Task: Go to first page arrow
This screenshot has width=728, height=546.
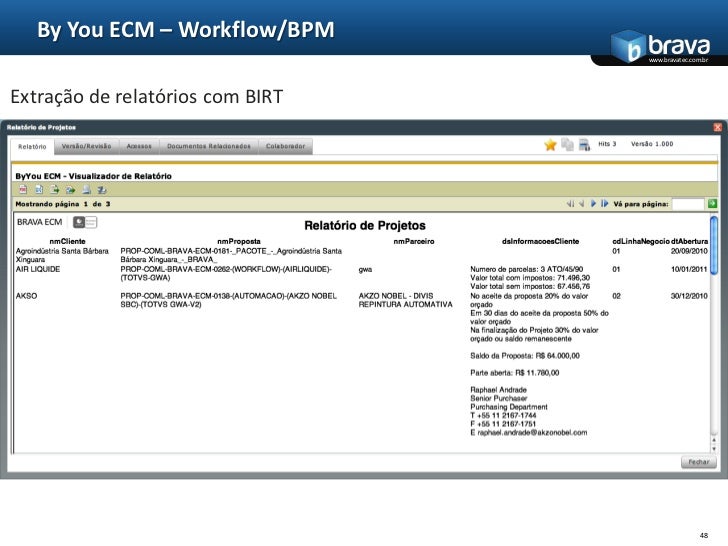Action: point(571,203)
